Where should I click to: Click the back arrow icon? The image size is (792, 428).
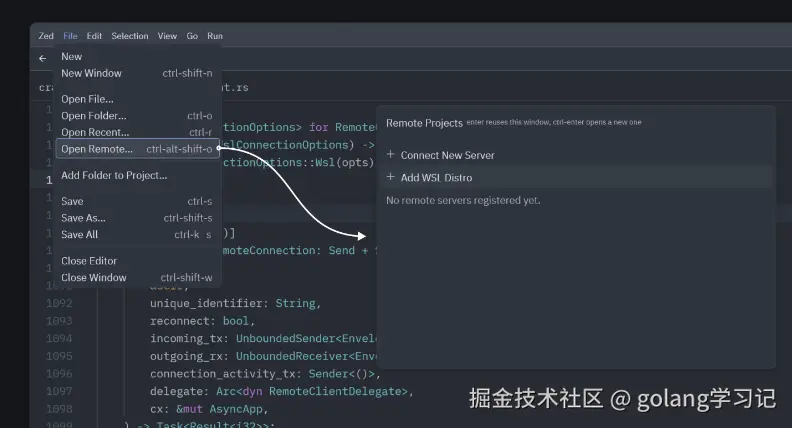tap(42, 59)
